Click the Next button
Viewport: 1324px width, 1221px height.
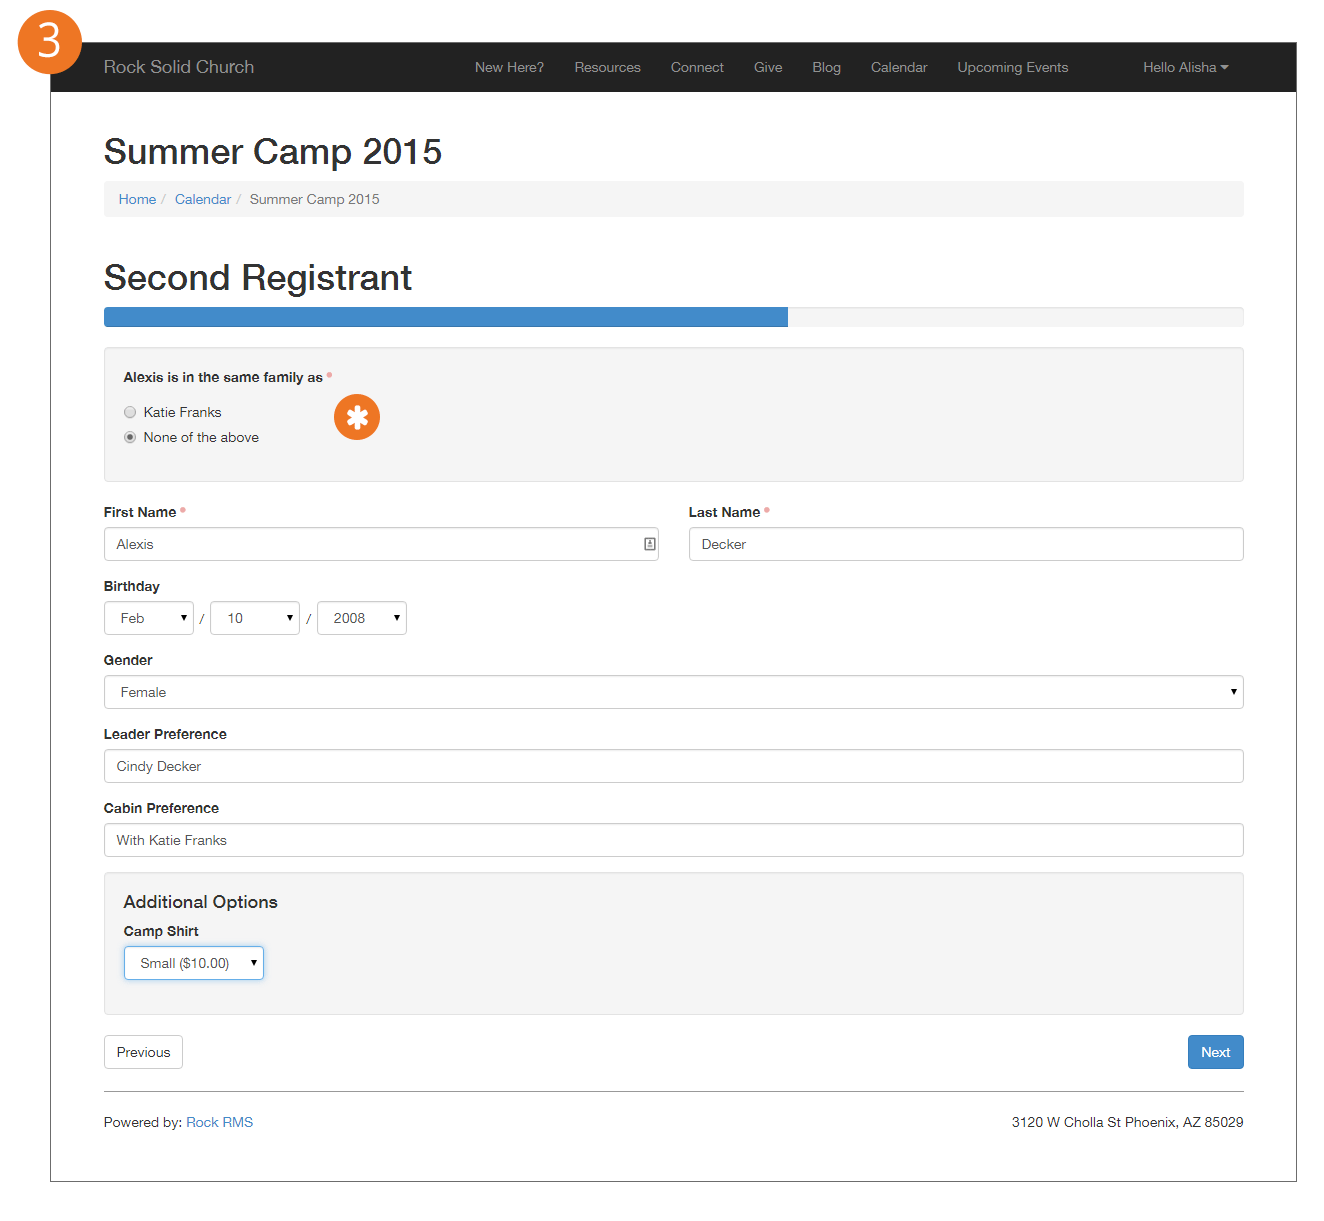[x=1215, y=1052]
